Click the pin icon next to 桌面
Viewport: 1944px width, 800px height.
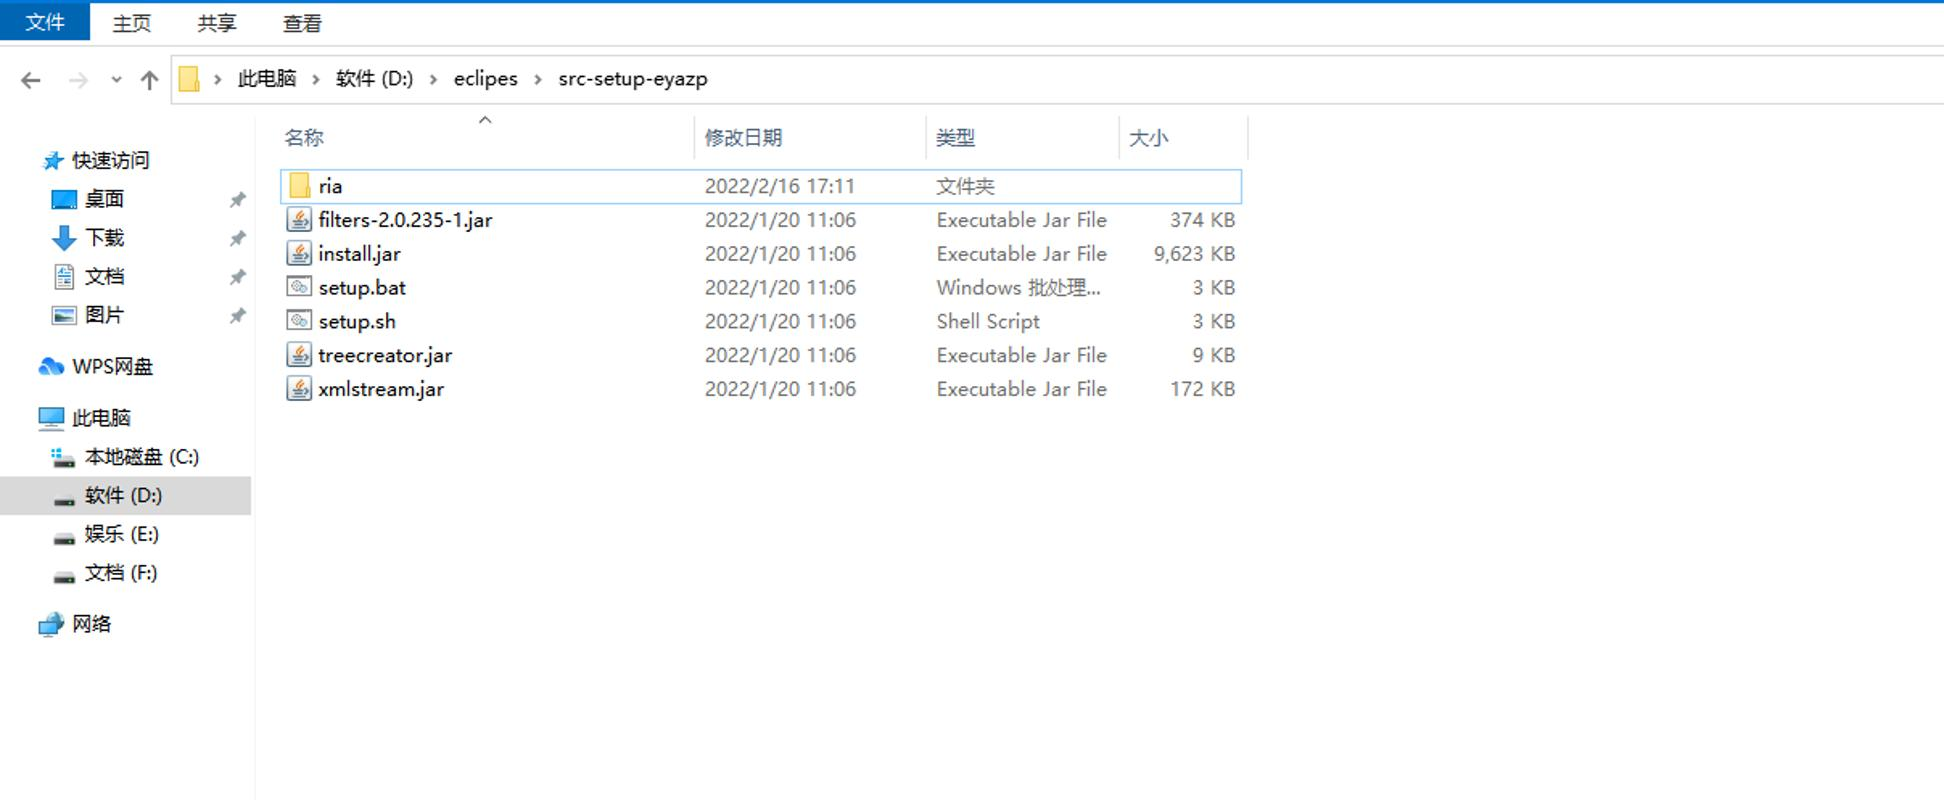coord(237,200)
